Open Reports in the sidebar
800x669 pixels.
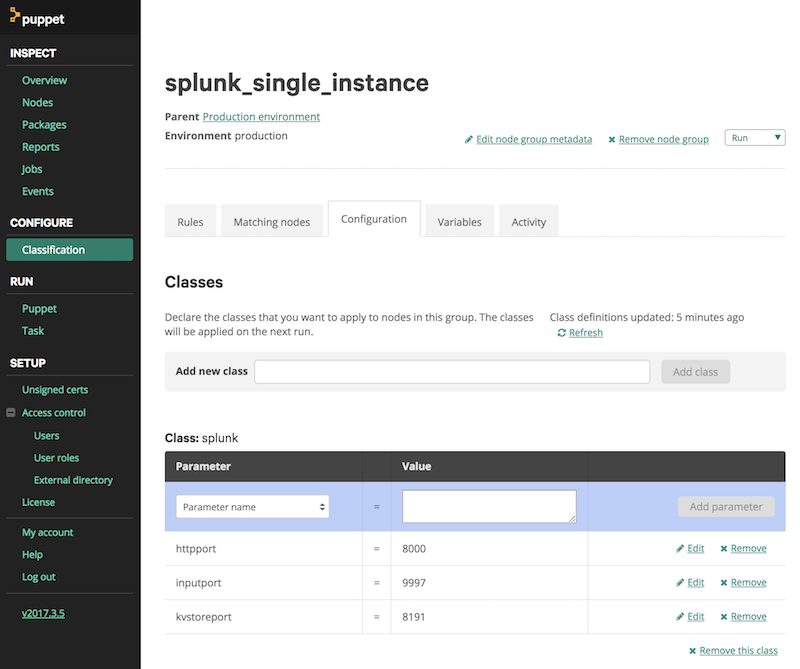tap(40, 147)
